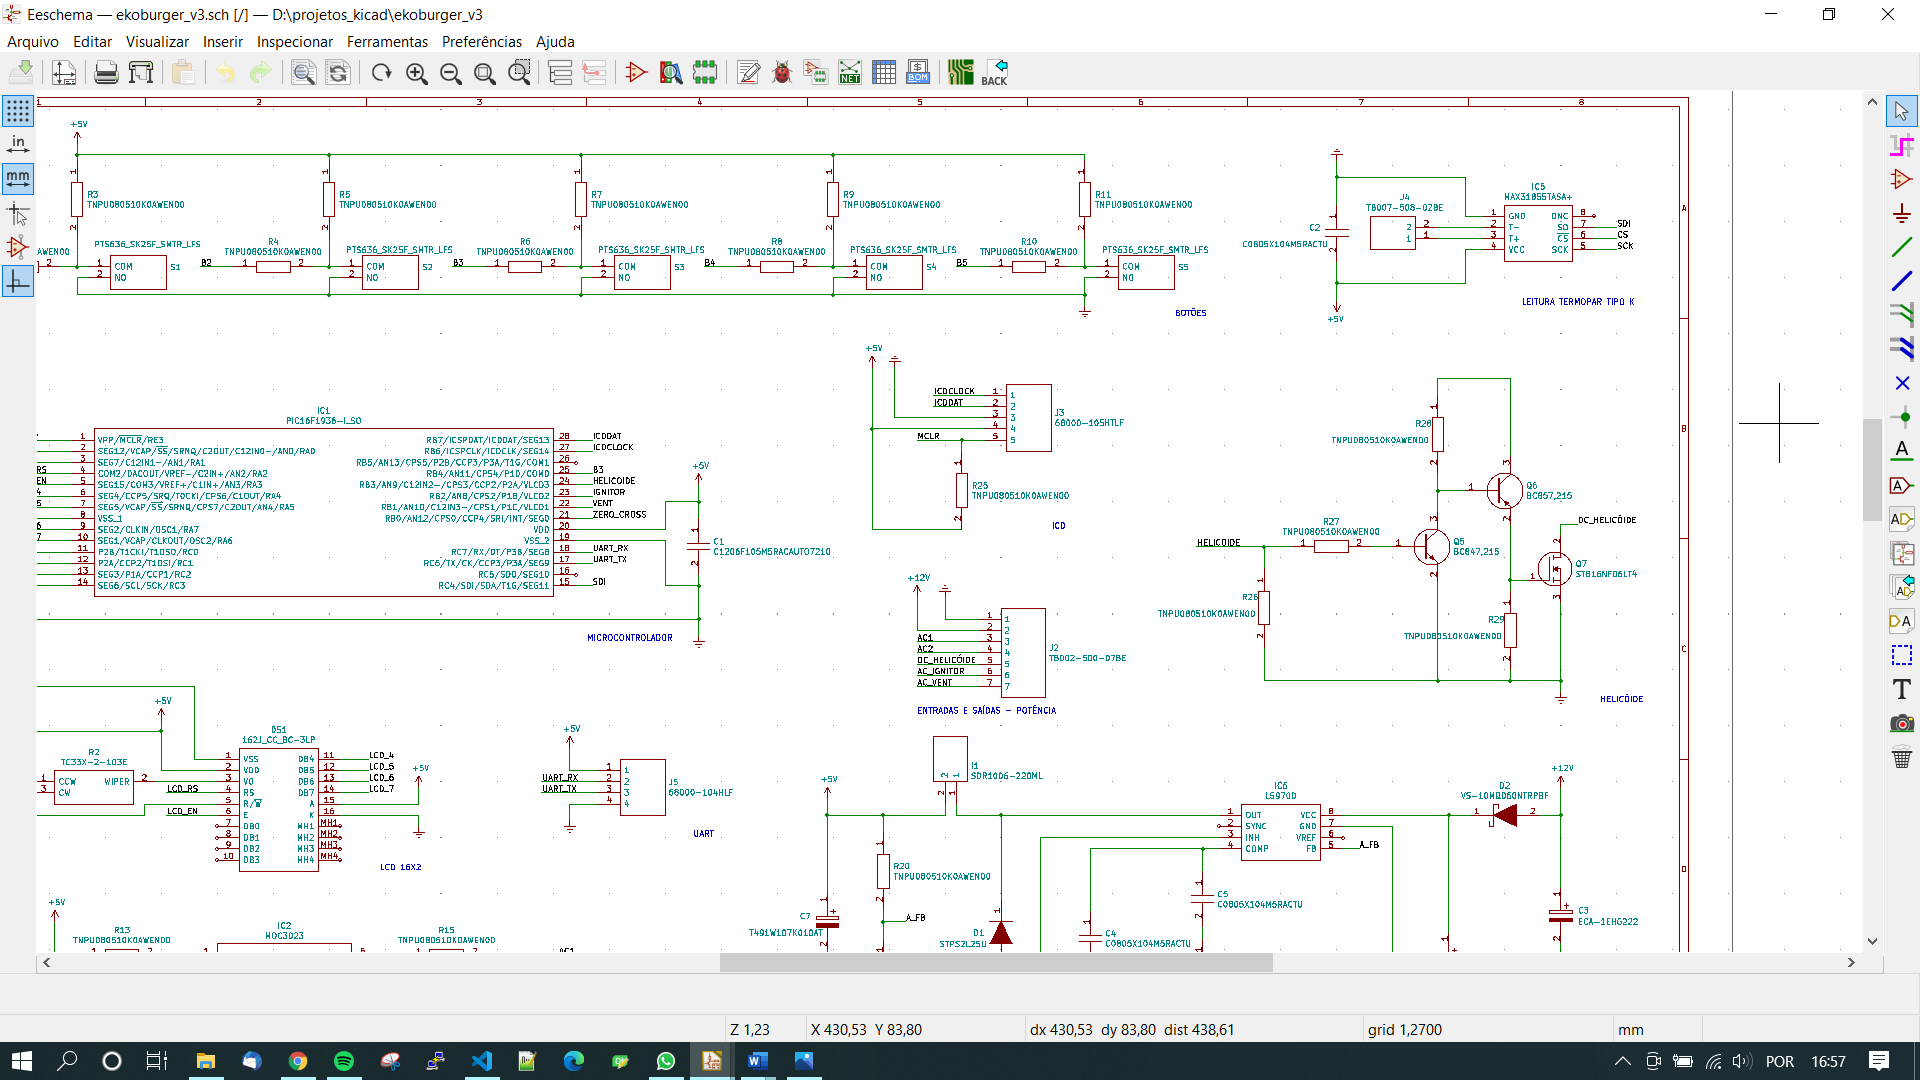Run electrical rules check (ladybug icon)

782,73
